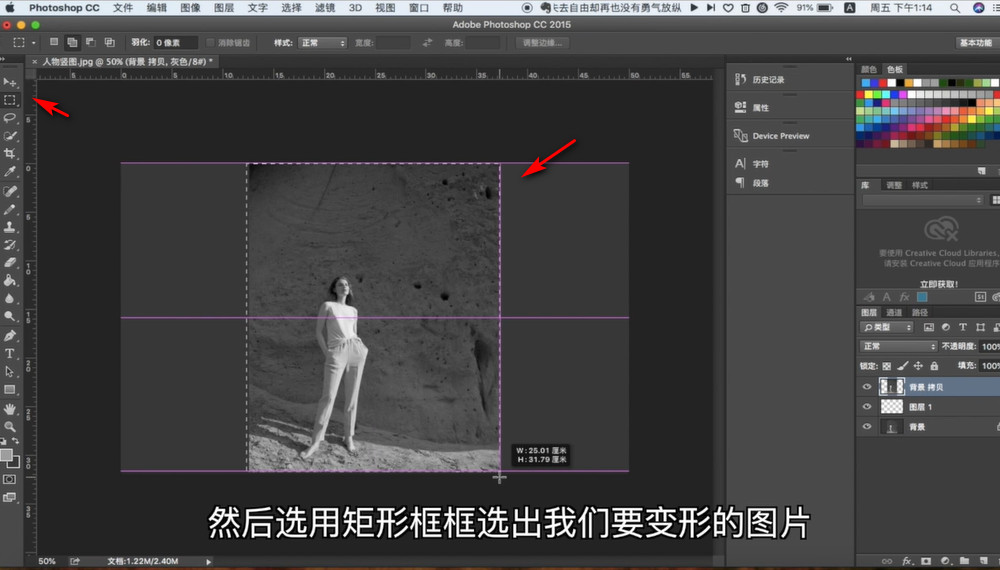Open the 样式 style dropdown
Screen dimensions: 1000x570
pos(323,43)
